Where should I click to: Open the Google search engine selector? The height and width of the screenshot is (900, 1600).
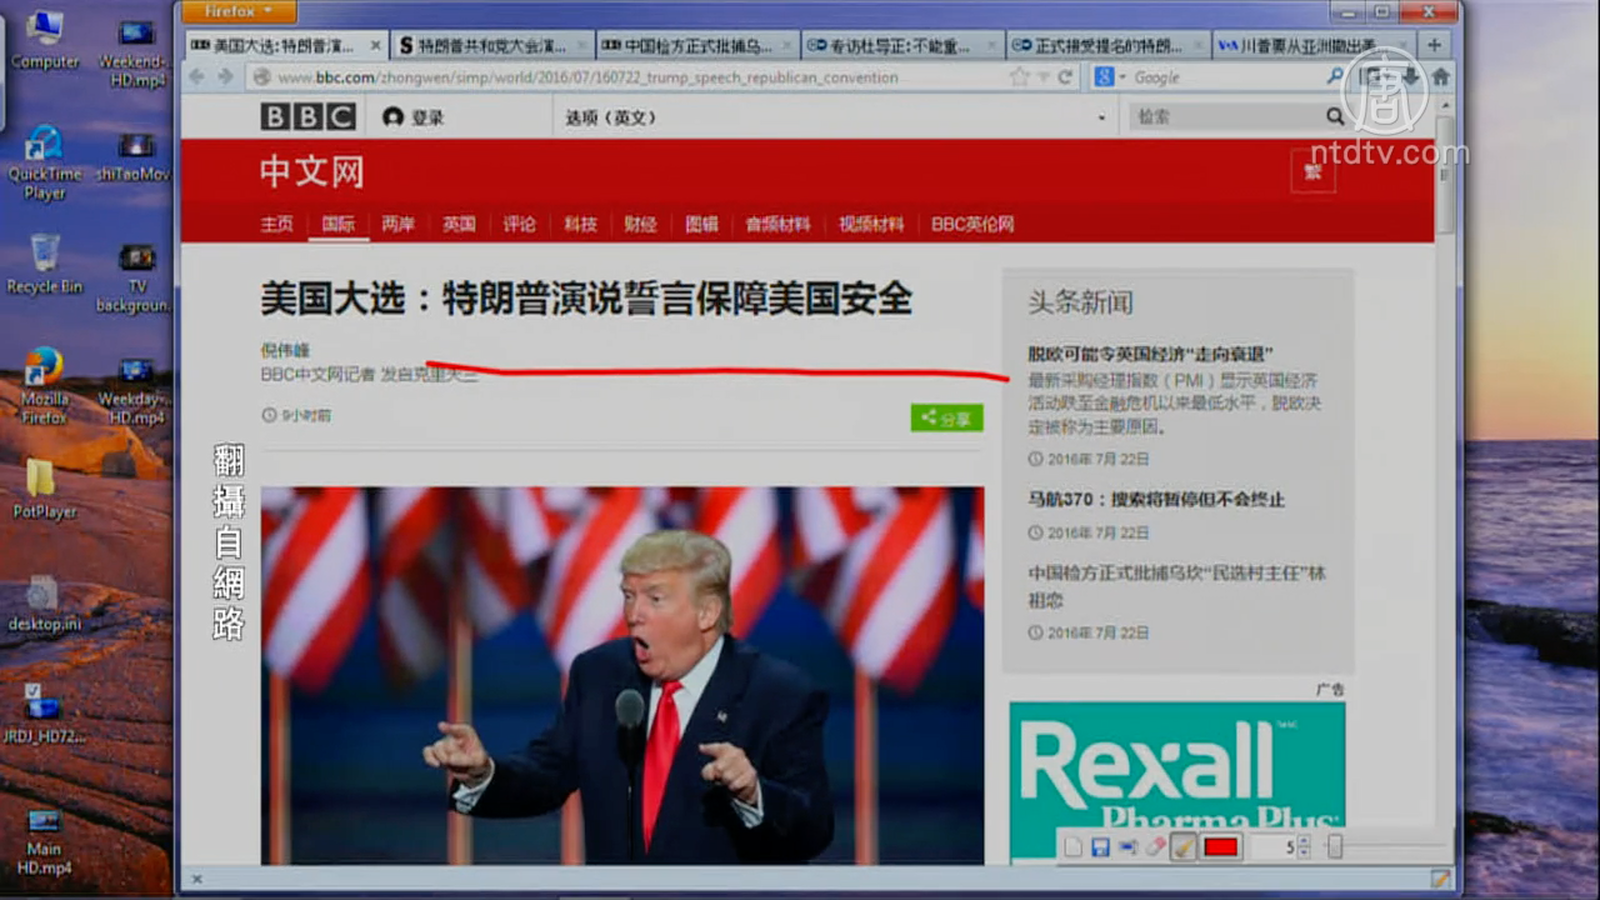1109,77
